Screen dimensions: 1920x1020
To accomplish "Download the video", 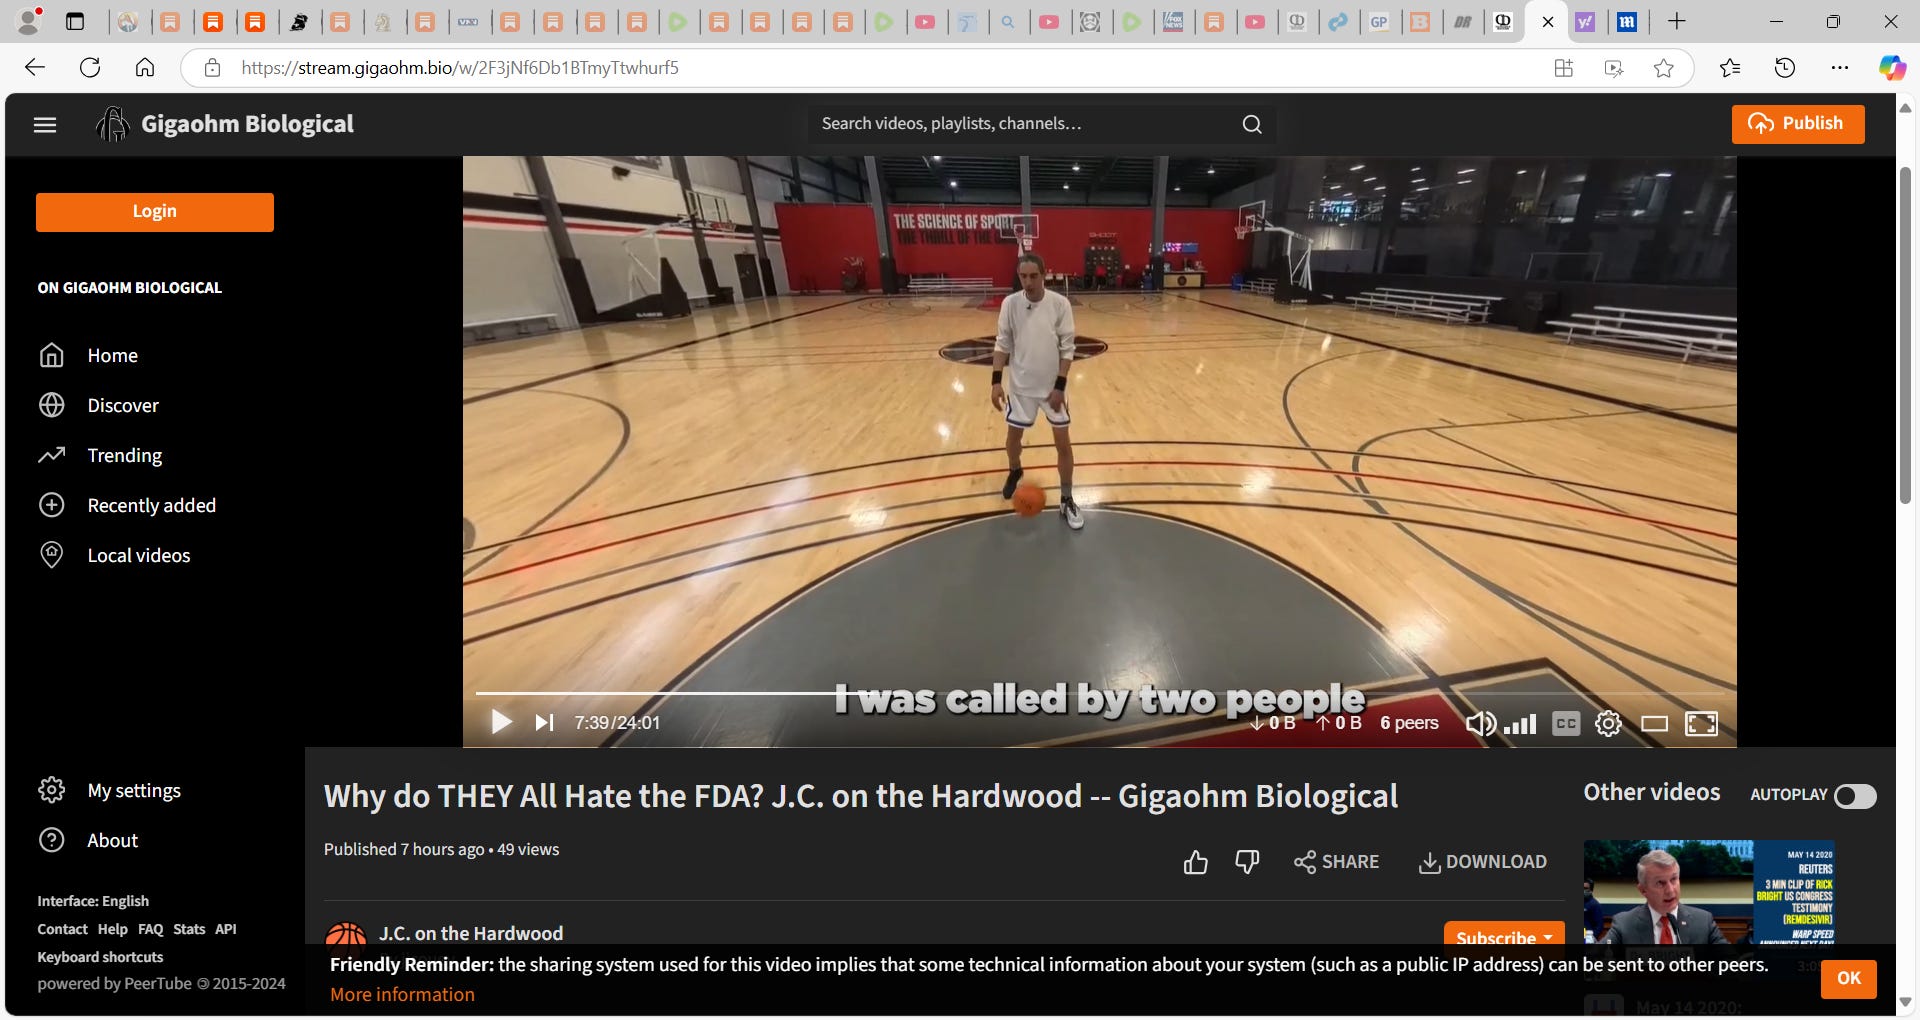I will pos(1482,862).
